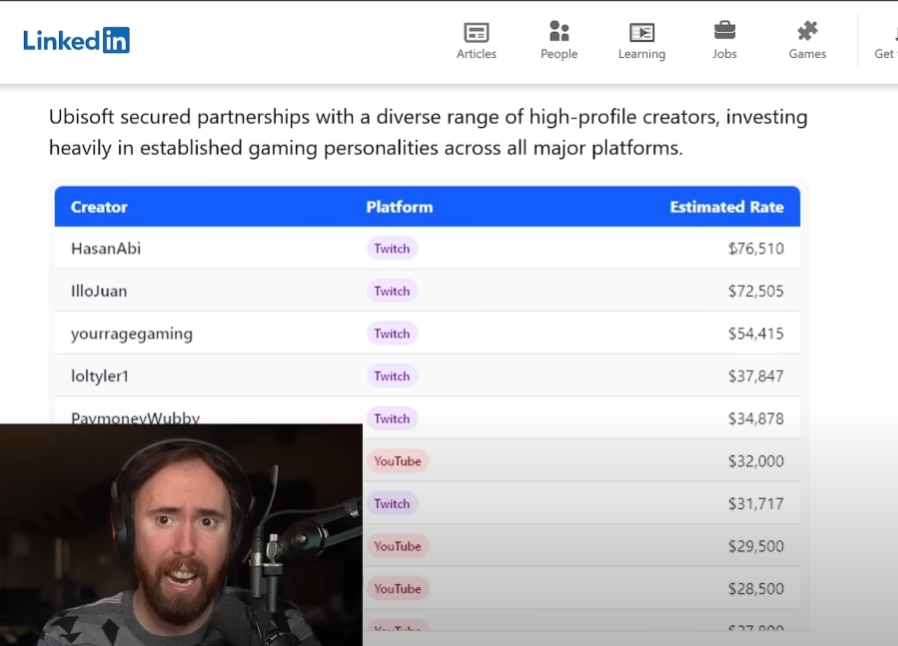Click the Twitch badge in loltyler1 row
This screenshot has width=898, height=646.
pos(392,376)
